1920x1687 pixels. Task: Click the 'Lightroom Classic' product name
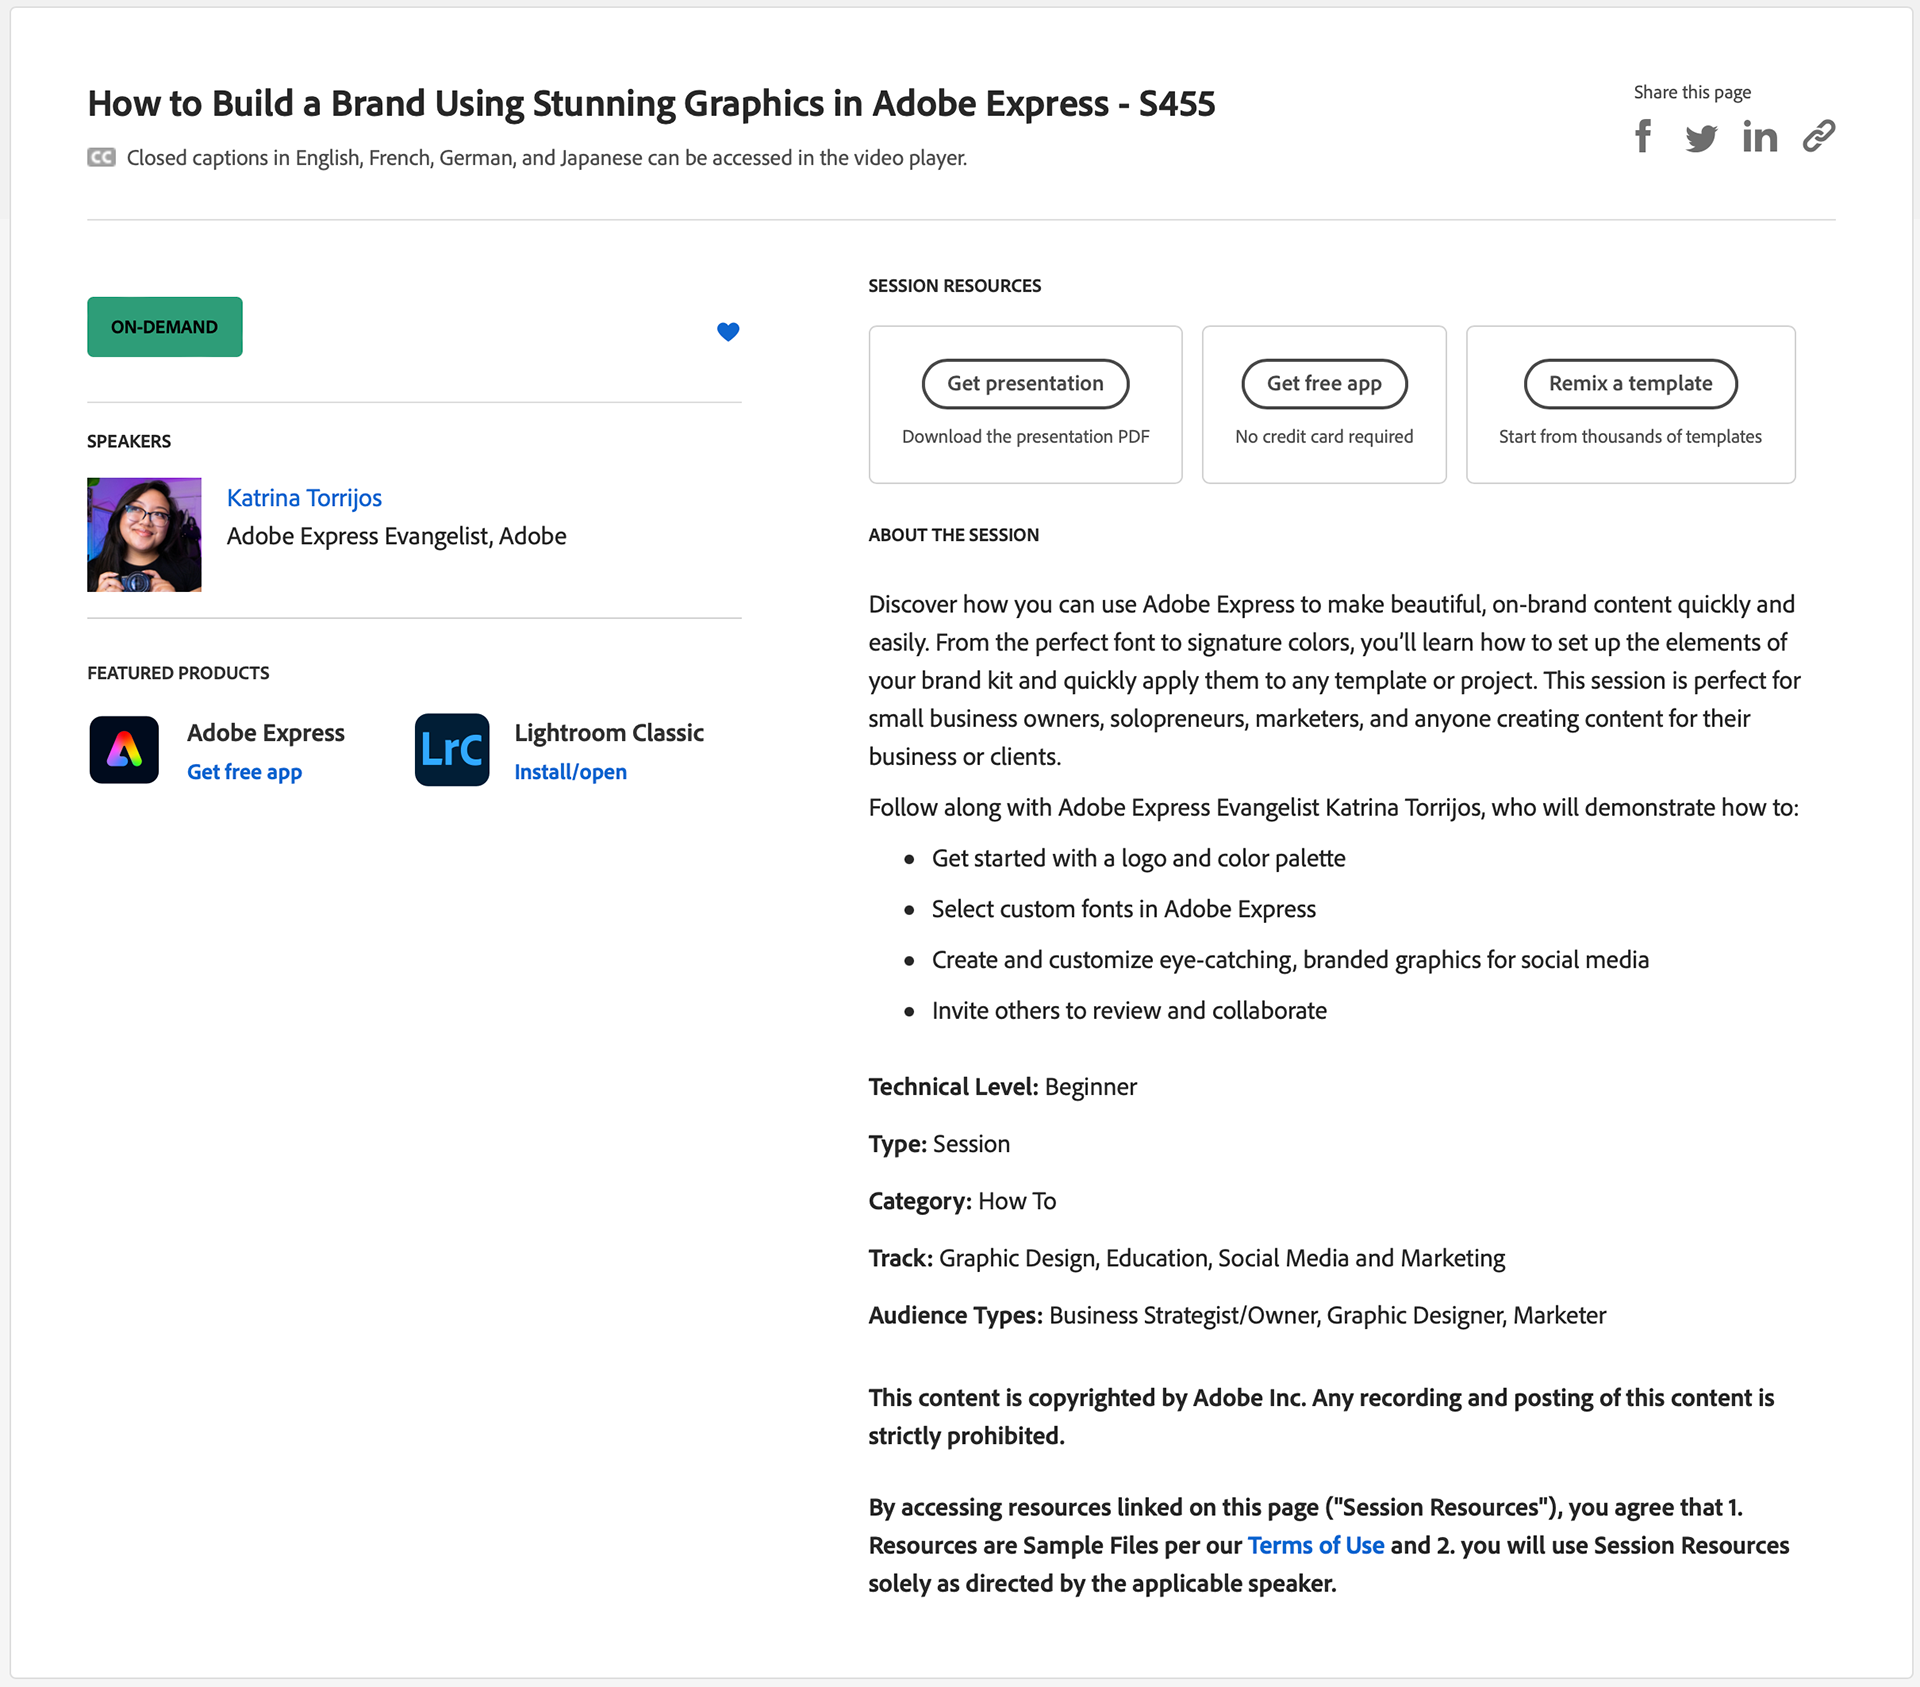609,733
